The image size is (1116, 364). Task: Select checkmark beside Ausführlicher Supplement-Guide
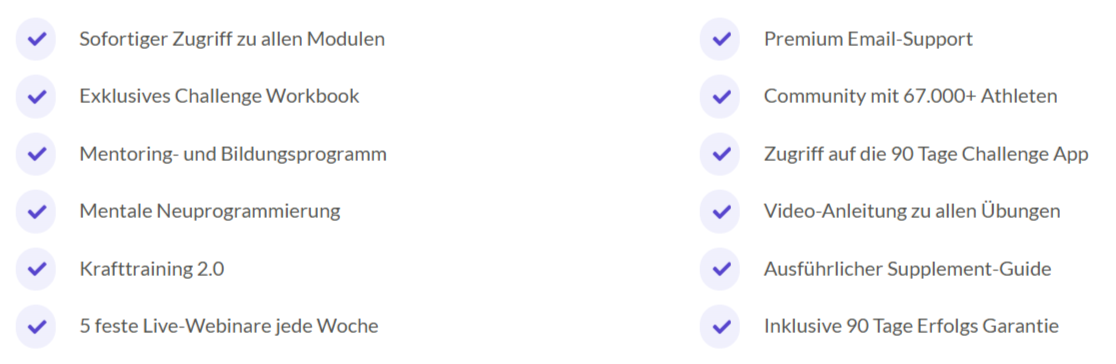[x=721, y=269]
